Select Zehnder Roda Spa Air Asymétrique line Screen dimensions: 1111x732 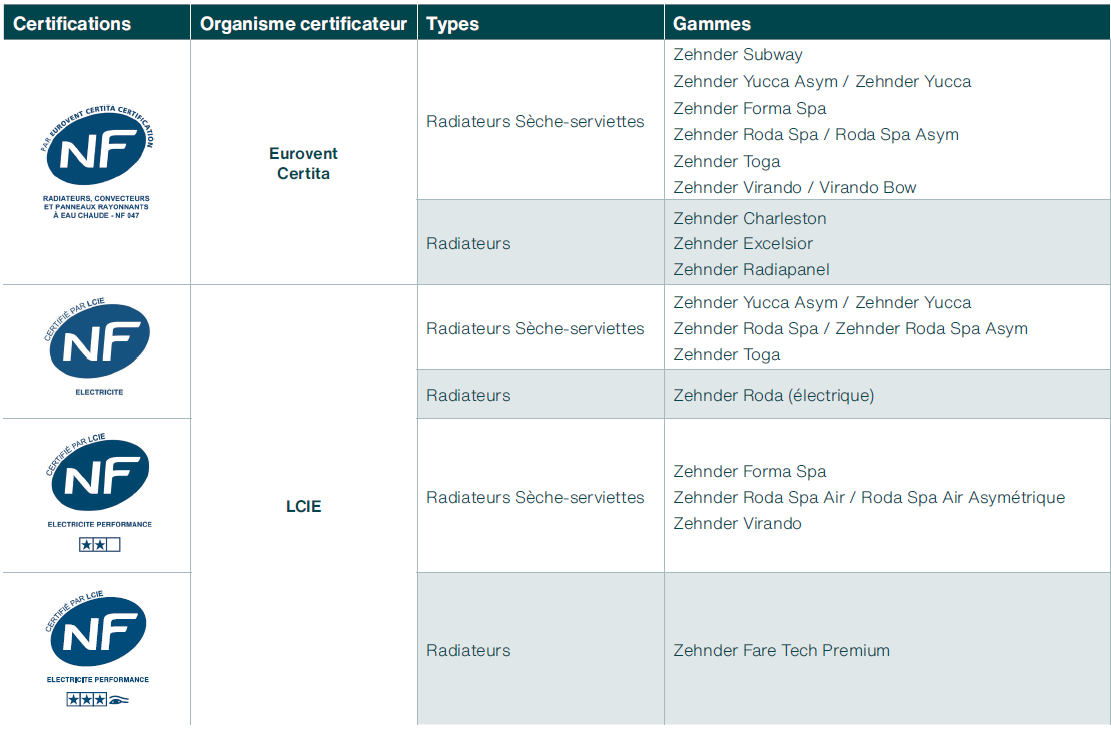(868, 497)
